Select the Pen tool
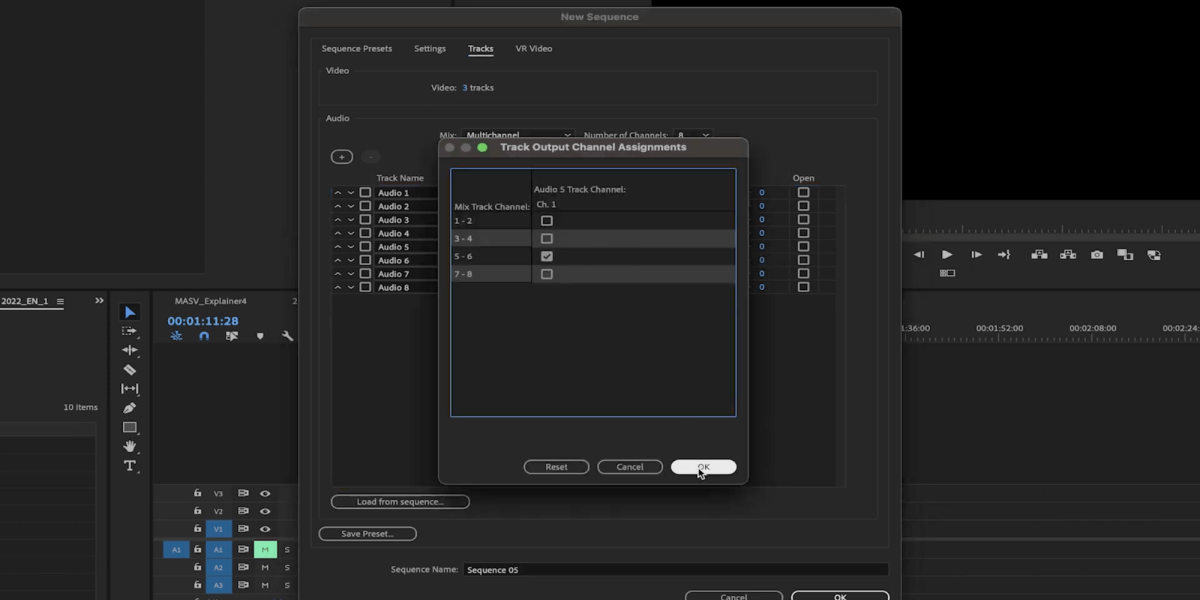The width and height of the screenshot is (1200, 600). (130, 408)
